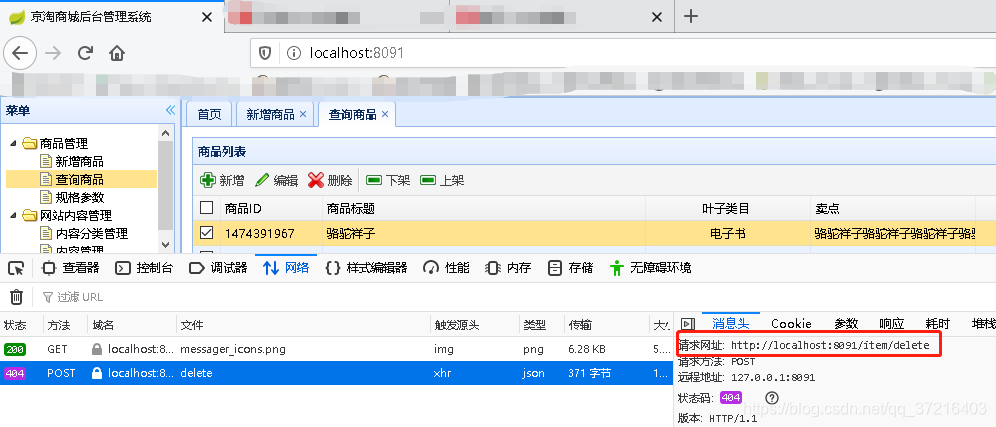Screen dimensions: 996x427
Task: Sort by the 商品ID column header
Action: [271, 208]
